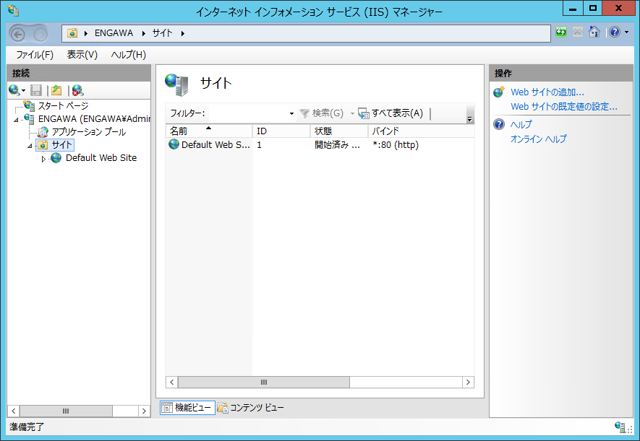640x441 pixels.
Task: Click the 開始済み status cell
Action: pos(337,145)
